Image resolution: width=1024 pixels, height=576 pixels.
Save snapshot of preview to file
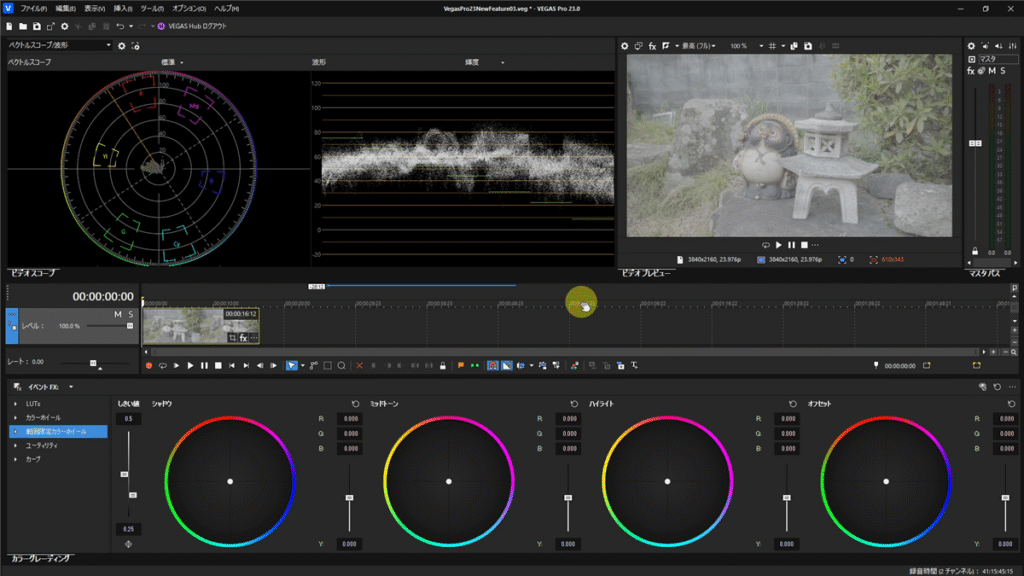tap(808, 46)
